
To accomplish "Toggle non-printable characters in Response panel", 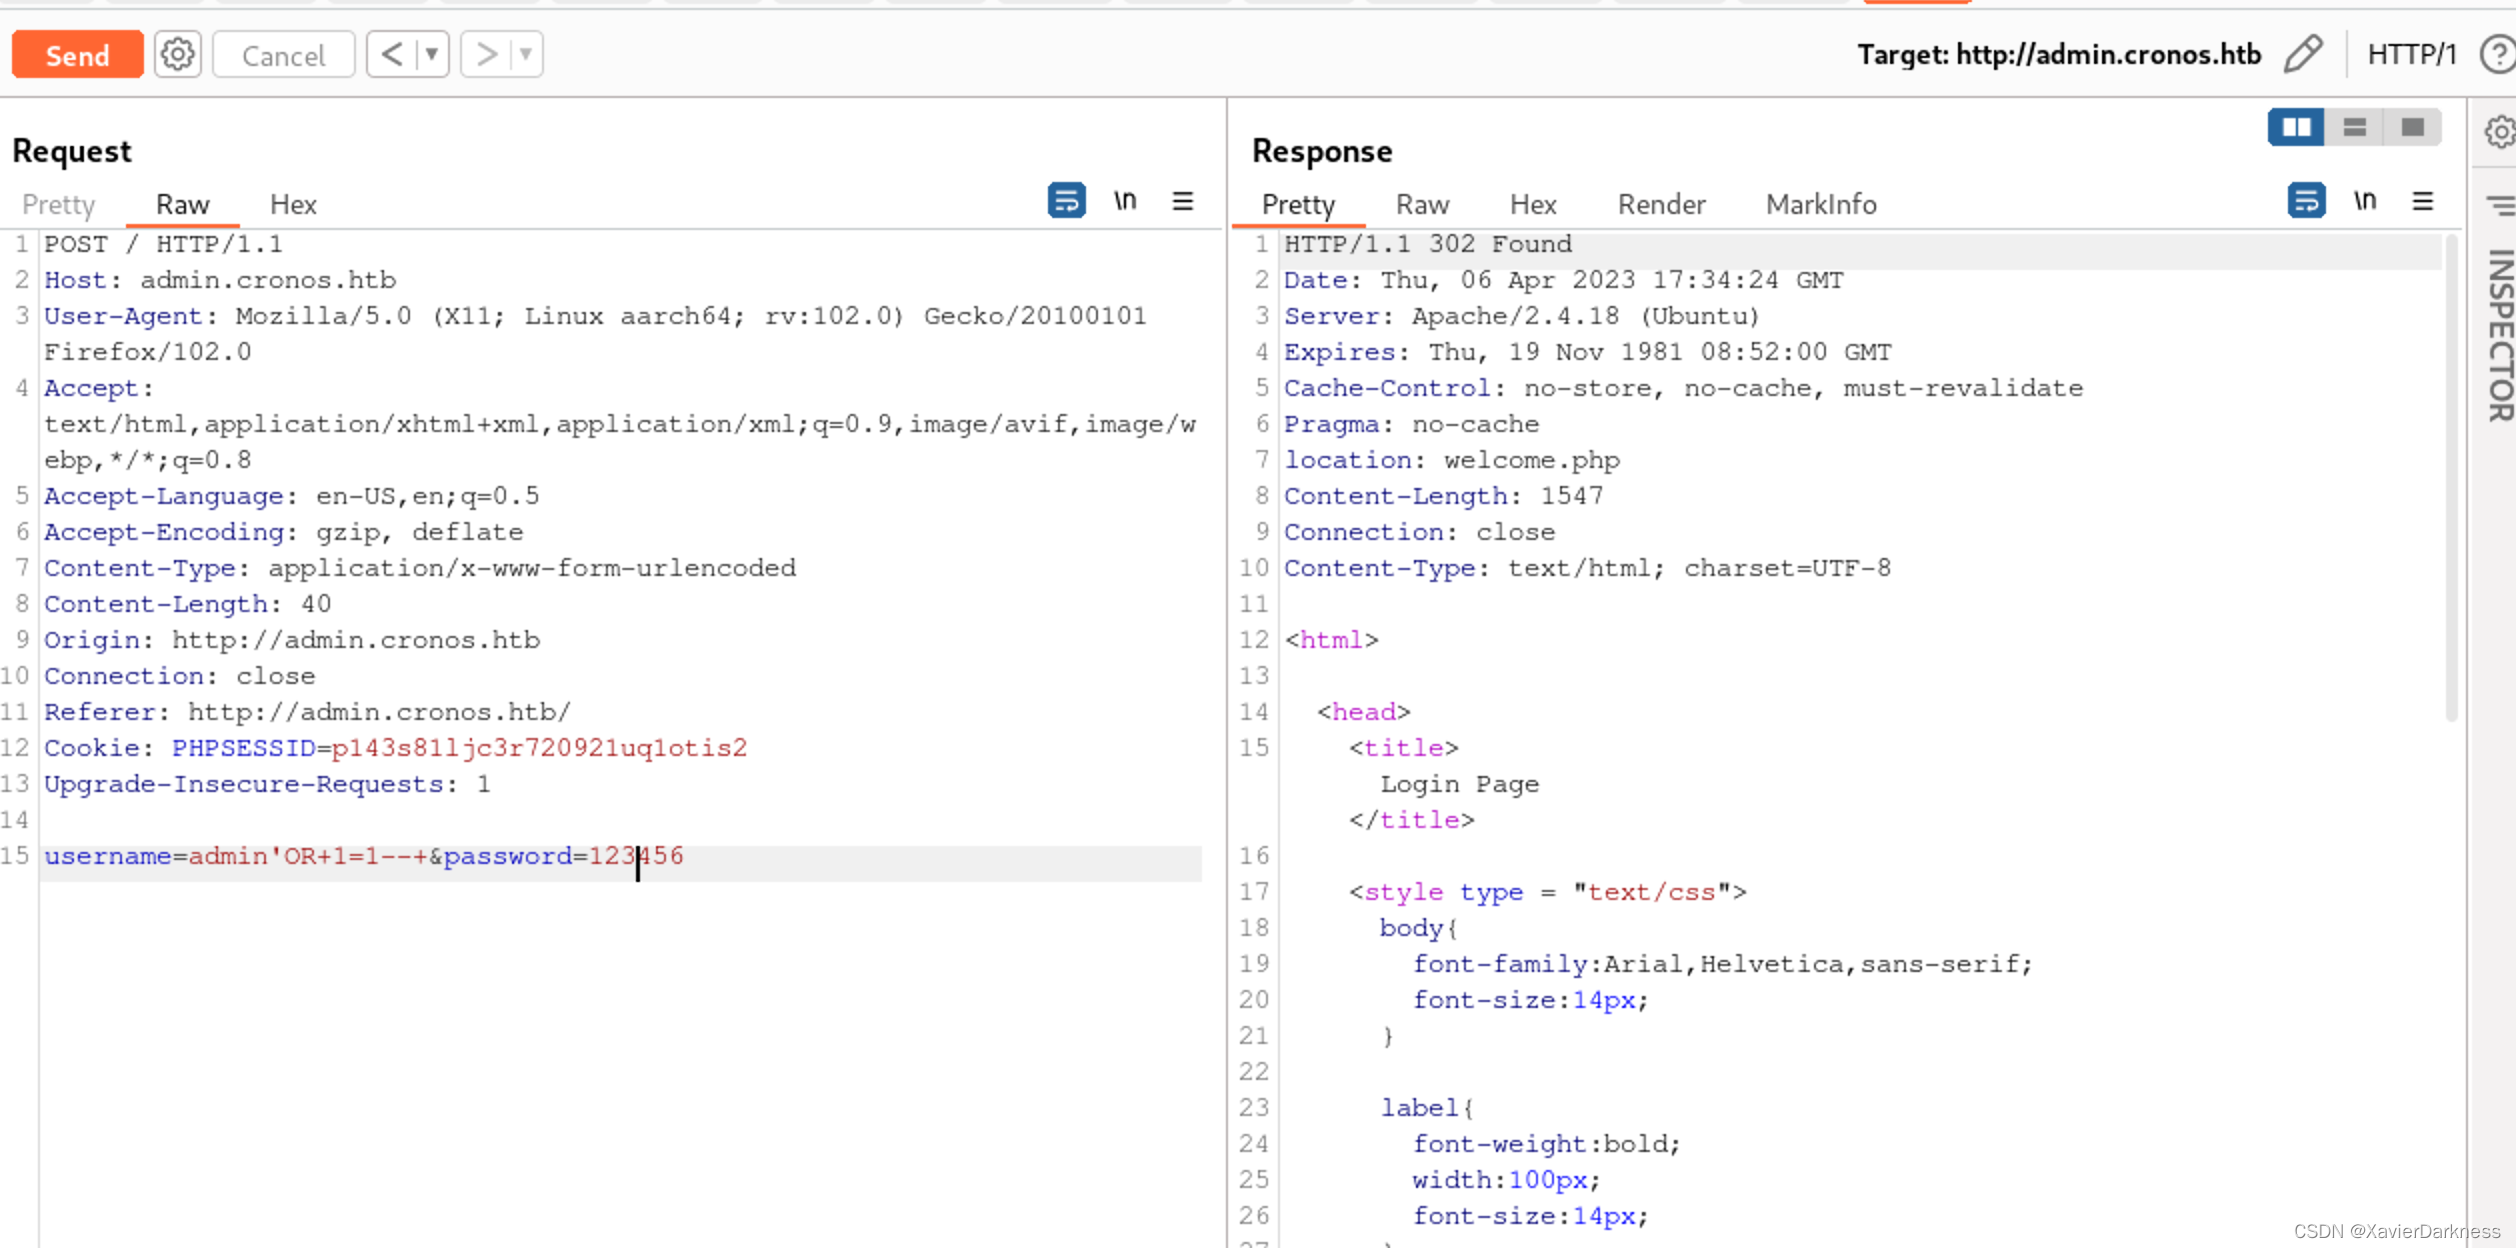I will tap(2365, 201).
